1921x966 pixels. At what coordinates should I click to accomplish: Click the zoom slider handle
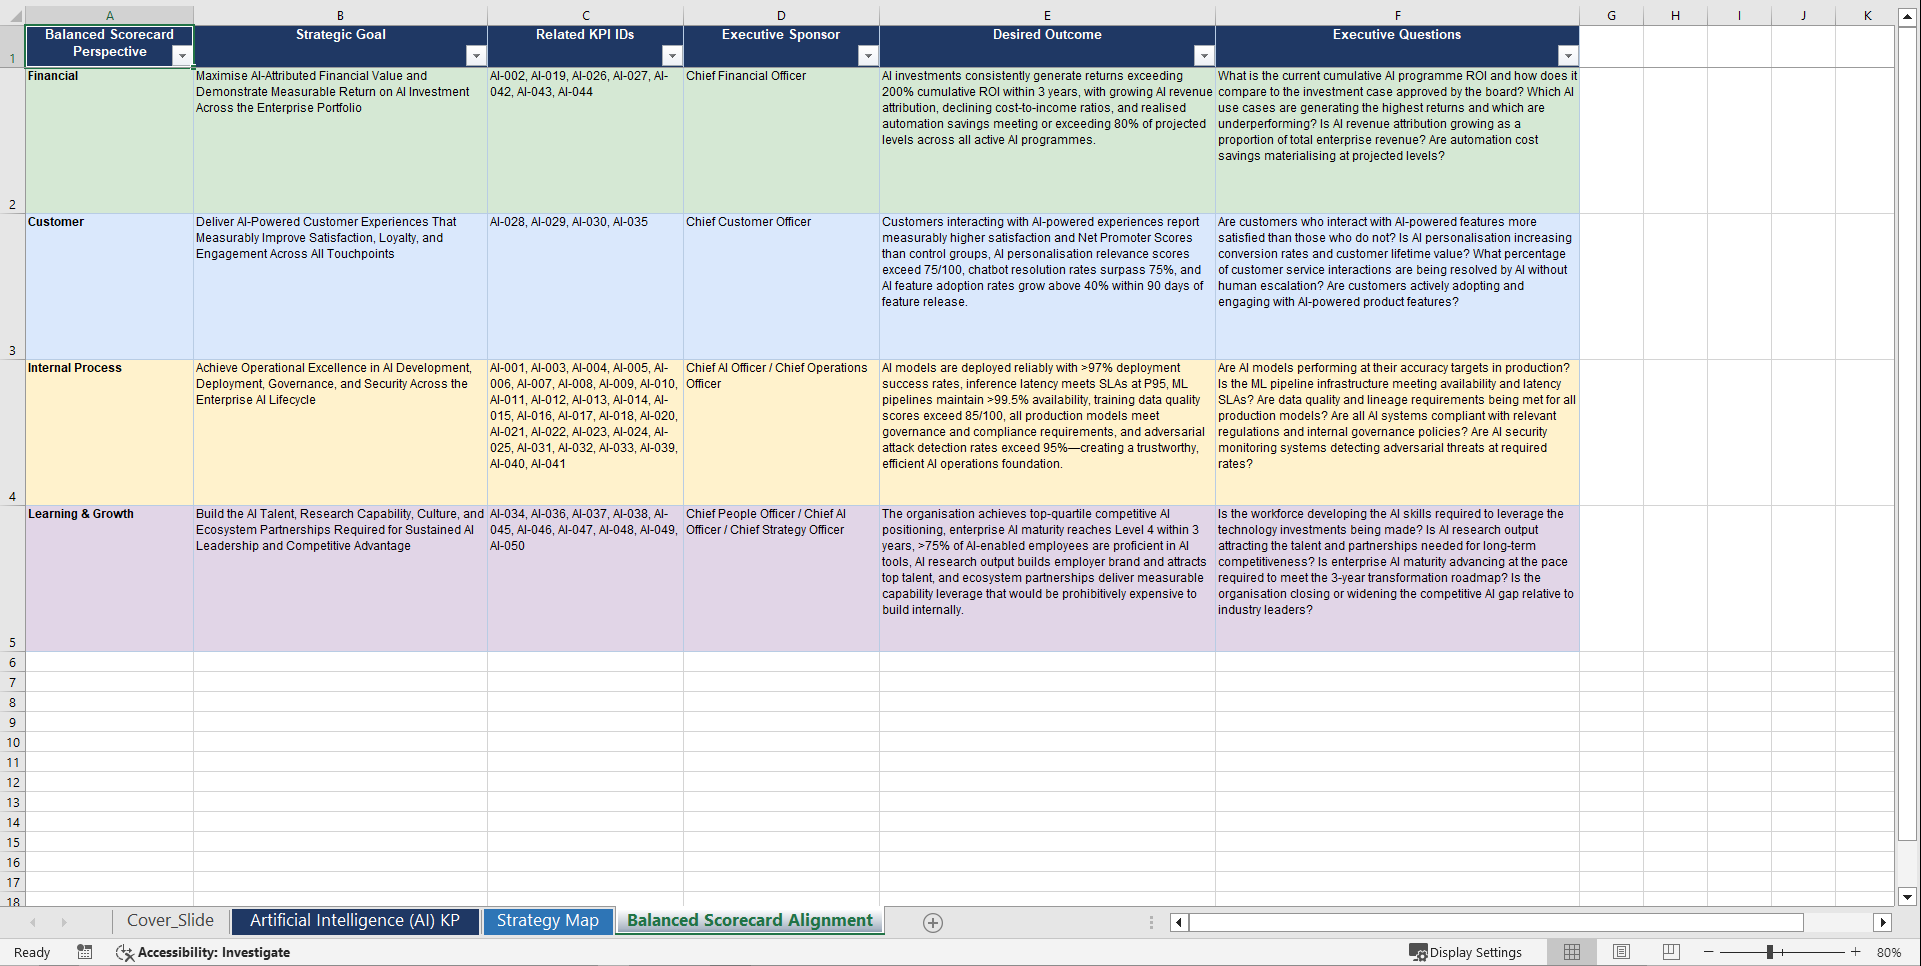(1770, 952)
